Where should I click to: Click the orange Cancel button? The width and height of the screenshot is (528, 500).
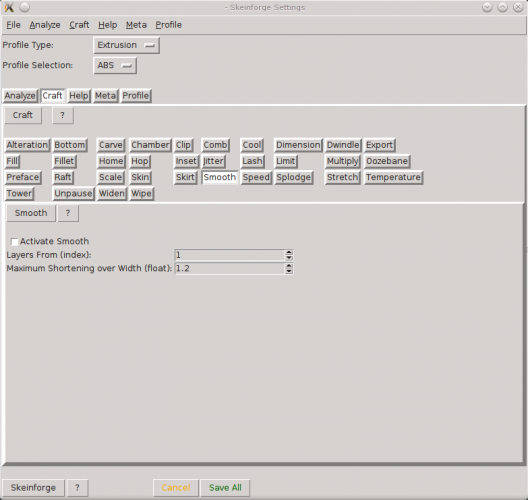176,488
